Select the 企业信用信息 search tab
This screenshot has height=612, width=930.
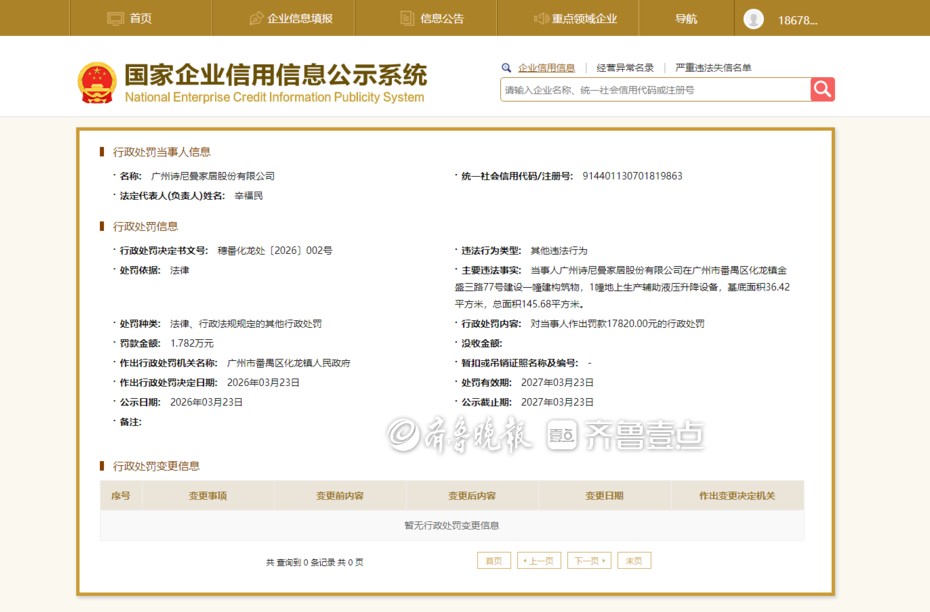tap(546, 68)
